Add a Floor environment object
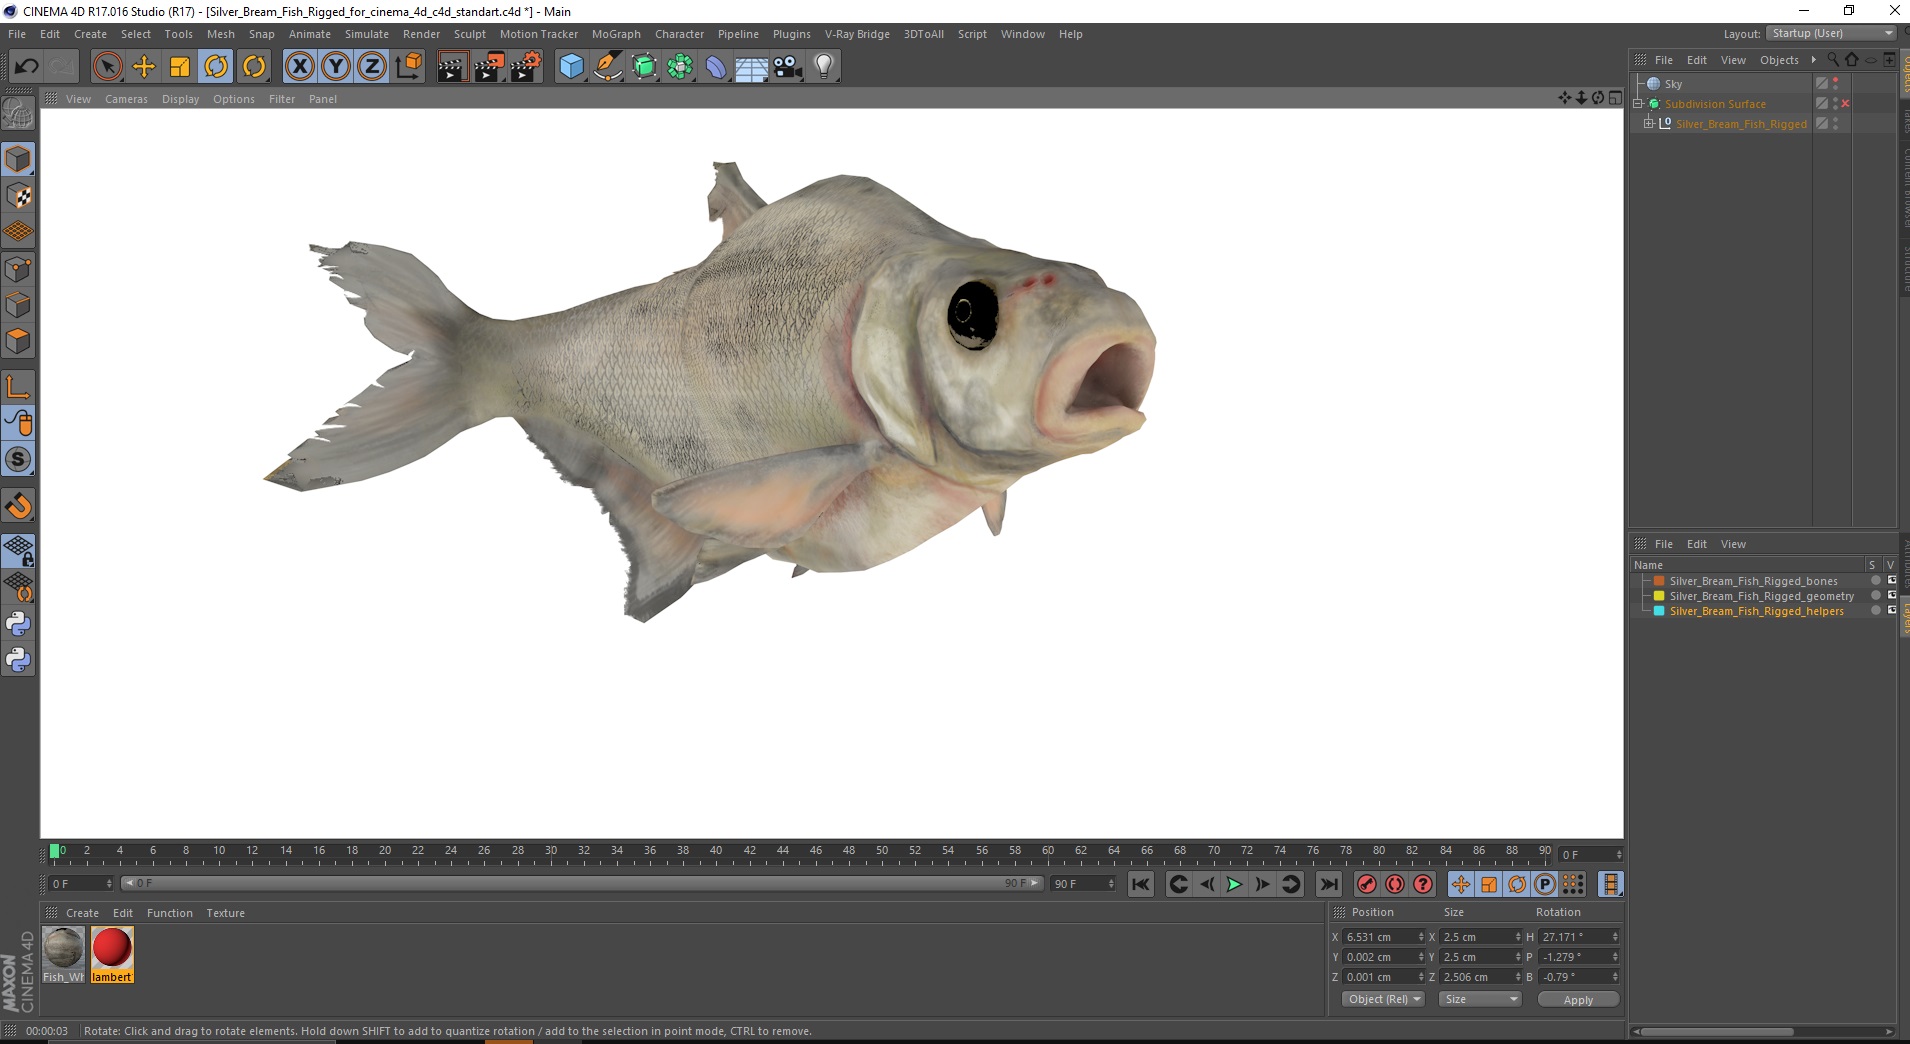Viewport: 1910px width, 1044px height. [752, 67]
